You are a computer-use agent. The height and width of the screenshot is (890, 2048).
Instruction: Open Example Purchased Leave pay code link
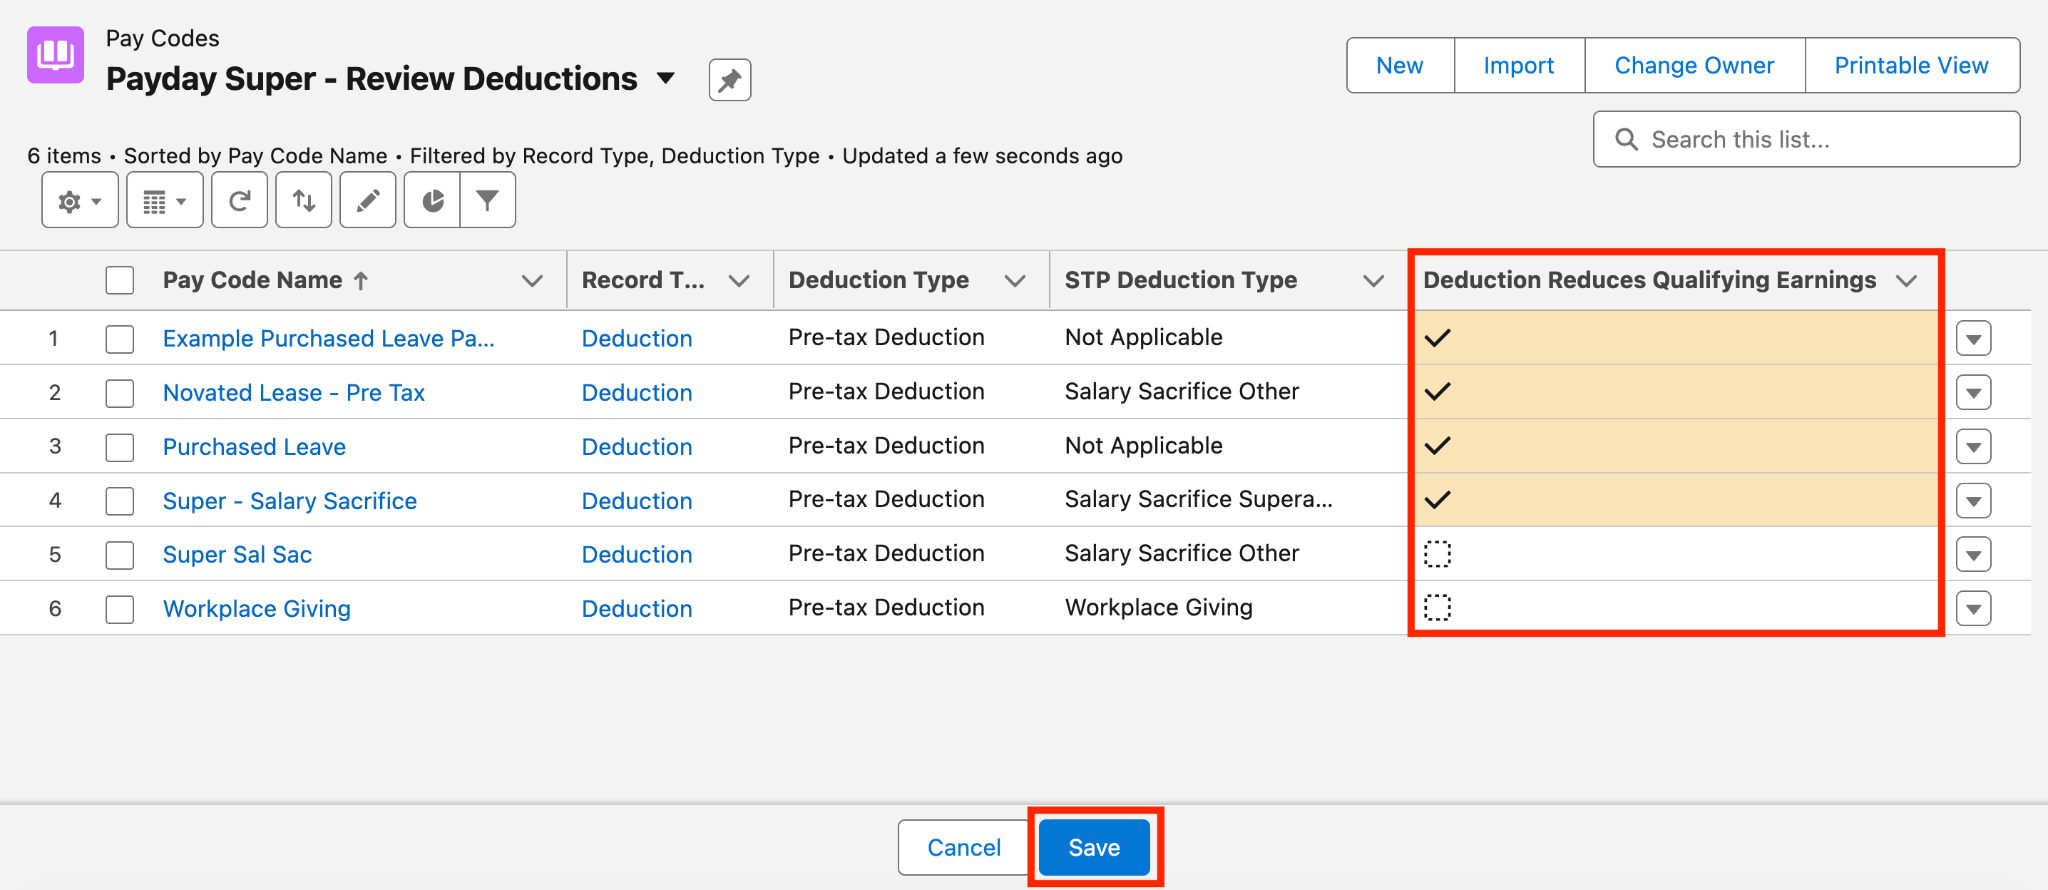pos(329,339)
